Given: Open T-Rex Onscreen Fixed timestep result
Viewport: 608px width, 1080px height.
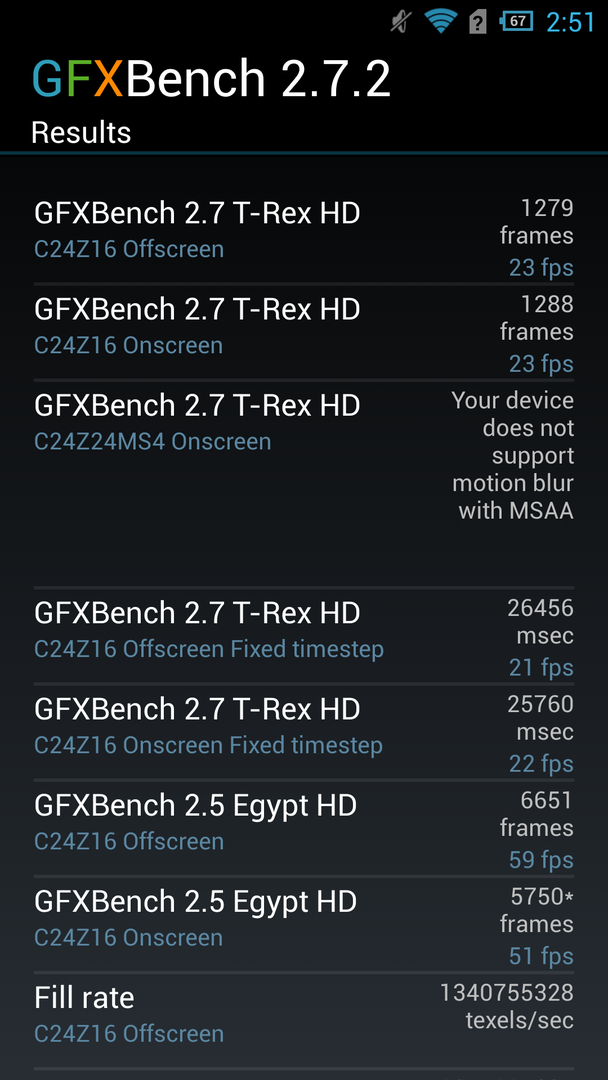Looking at the screenshot, I should coord(208,726).
